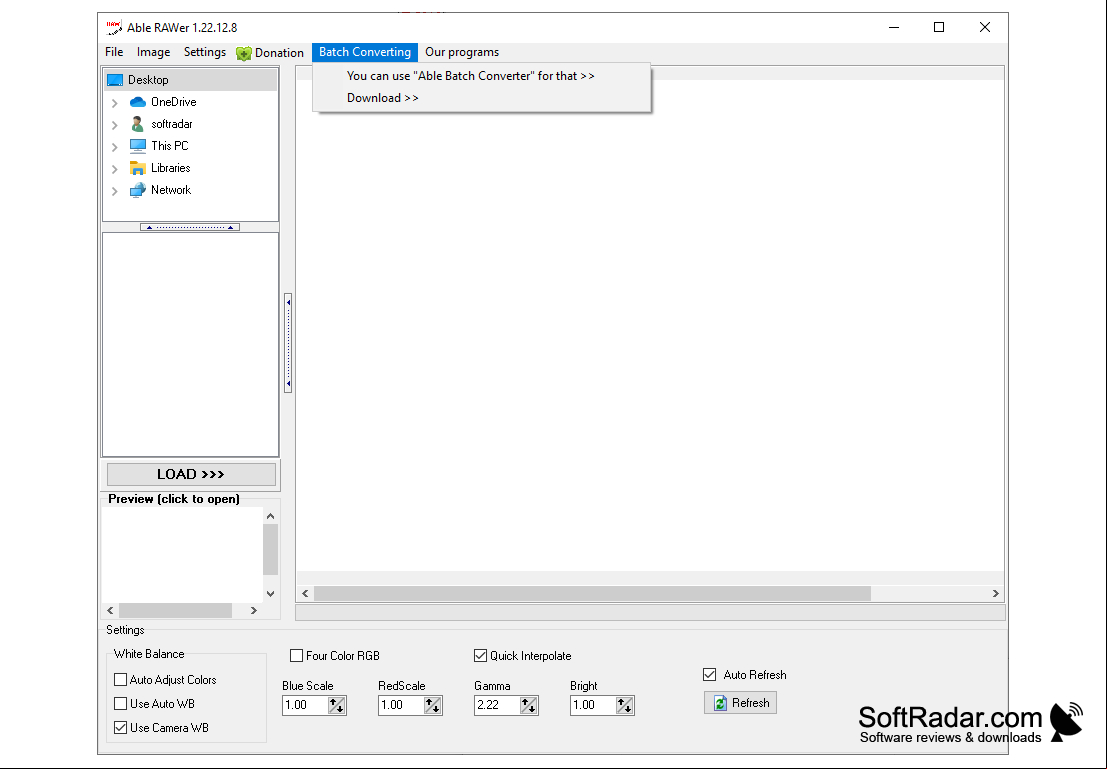Click preview panel horizontal scroll left arrow
The image size is (1107, 769).
[x=110, y=610]
